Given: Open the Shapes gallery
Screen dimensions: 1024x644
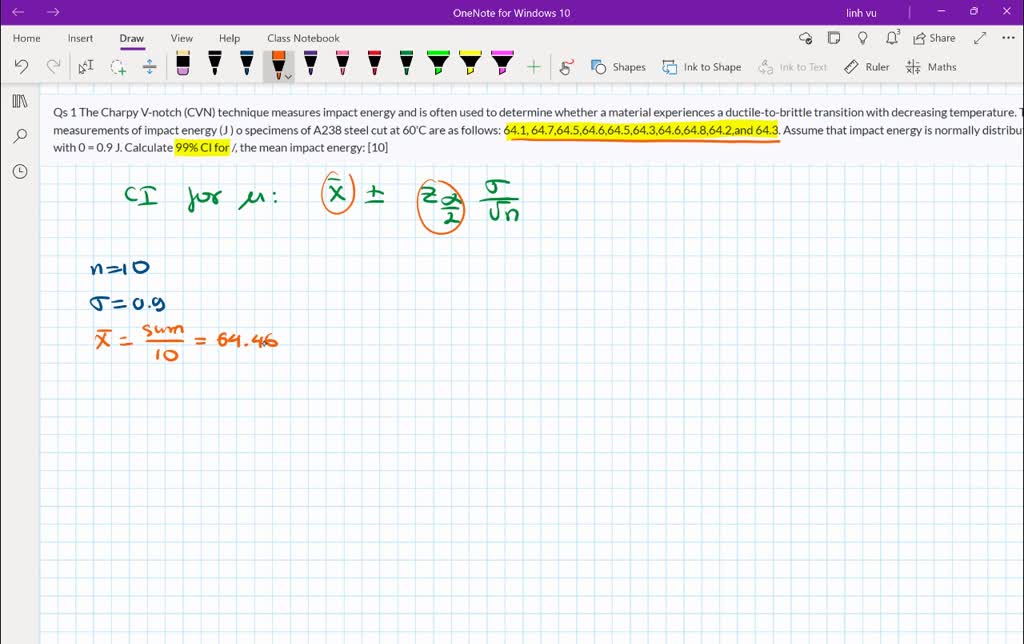Looking at the screenshot, I should (x=618, y=67).
